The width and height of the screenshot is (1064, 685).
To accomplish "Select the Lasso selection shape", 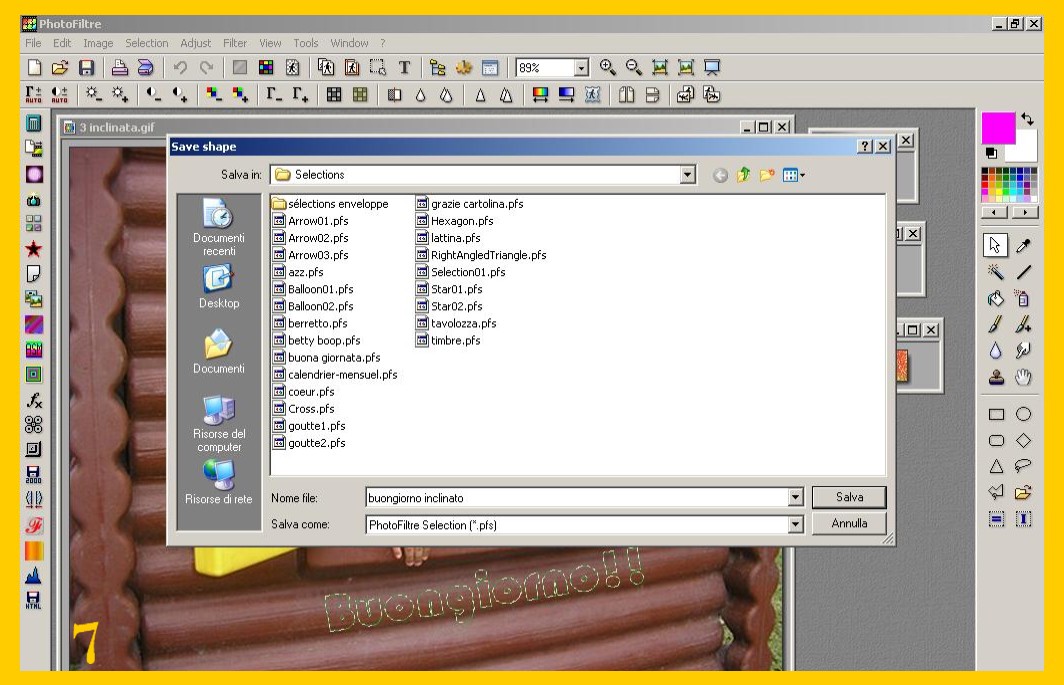I will pos(1023,466).
